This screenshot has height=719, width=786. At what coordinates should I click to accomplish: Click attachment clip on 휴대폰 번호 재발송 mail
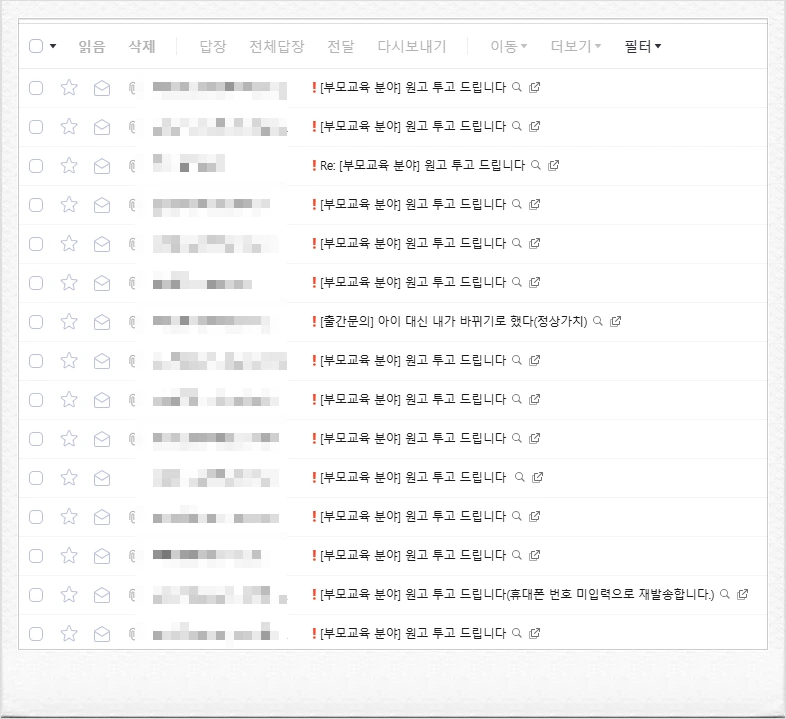pos(132,595)
